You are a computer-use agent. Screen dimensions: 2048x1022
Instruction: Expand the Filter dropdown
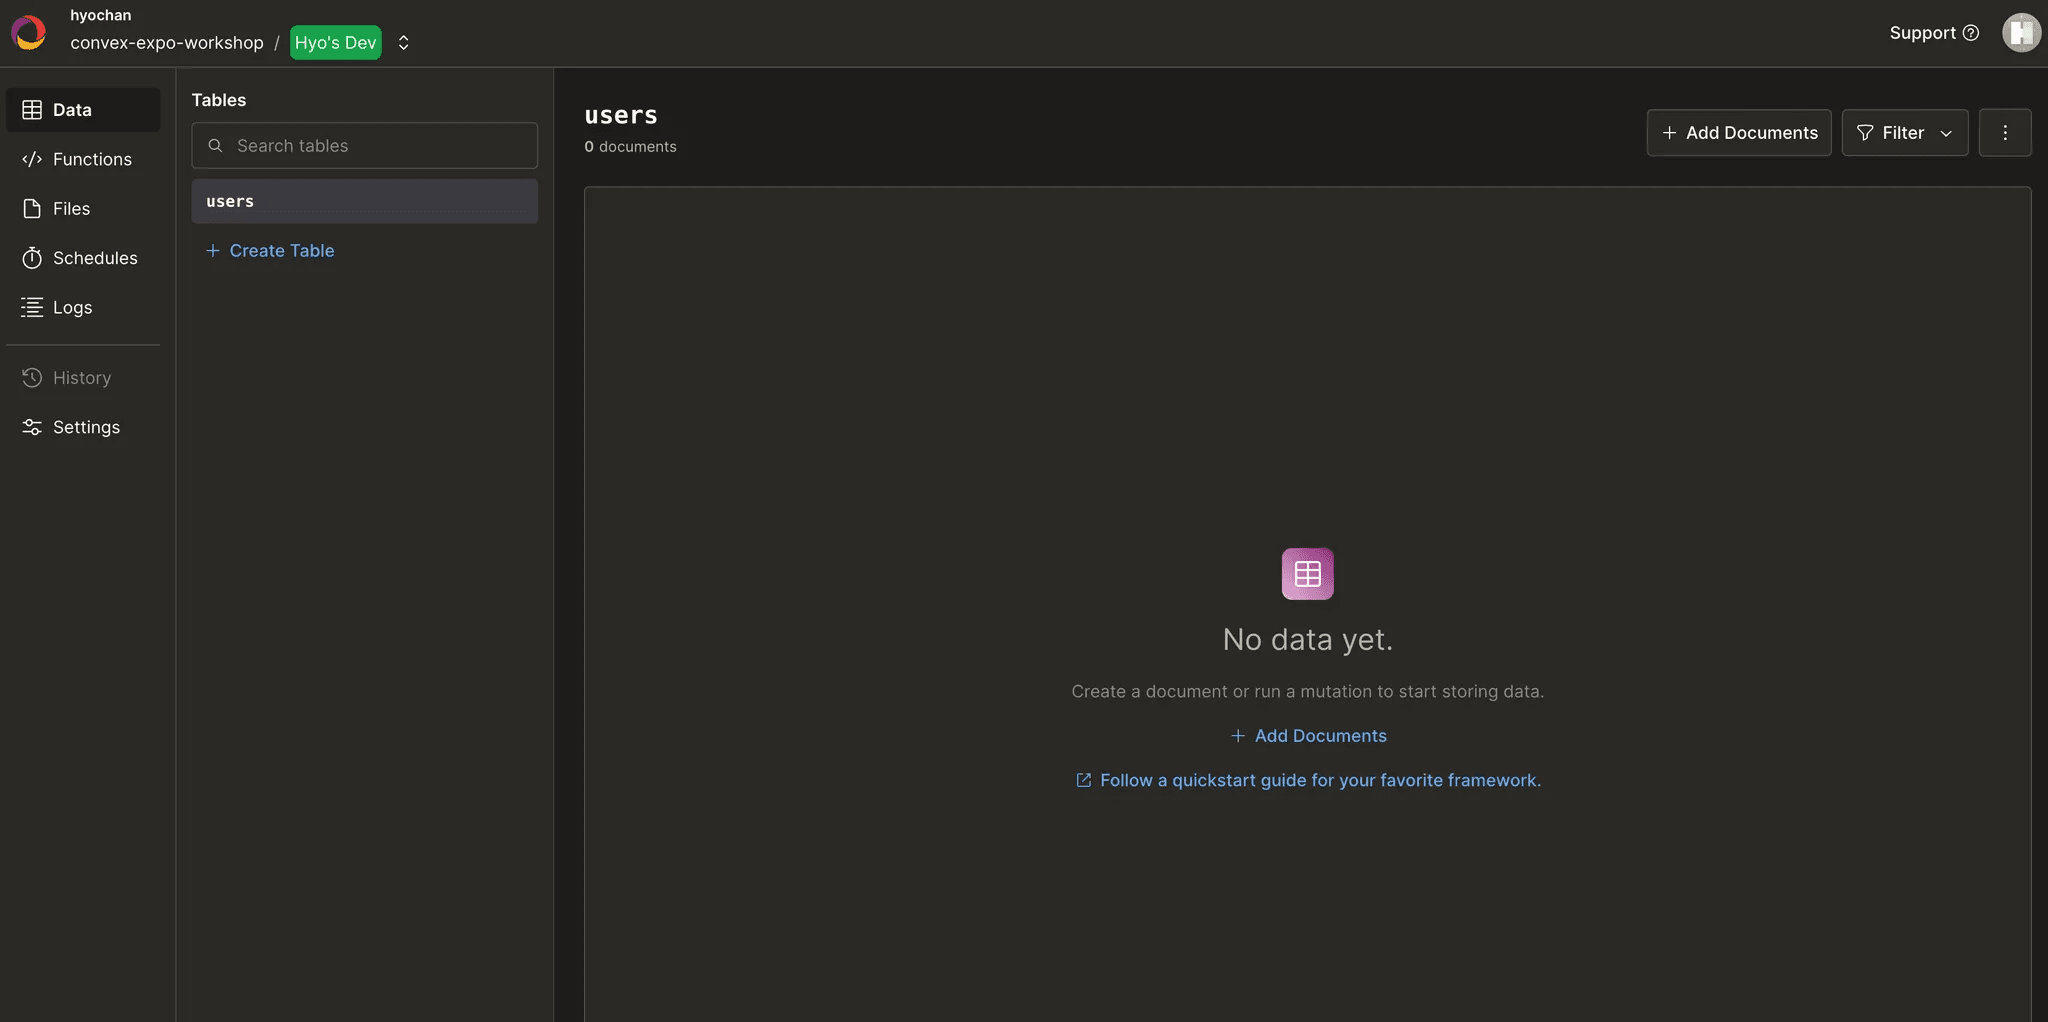1904,133
